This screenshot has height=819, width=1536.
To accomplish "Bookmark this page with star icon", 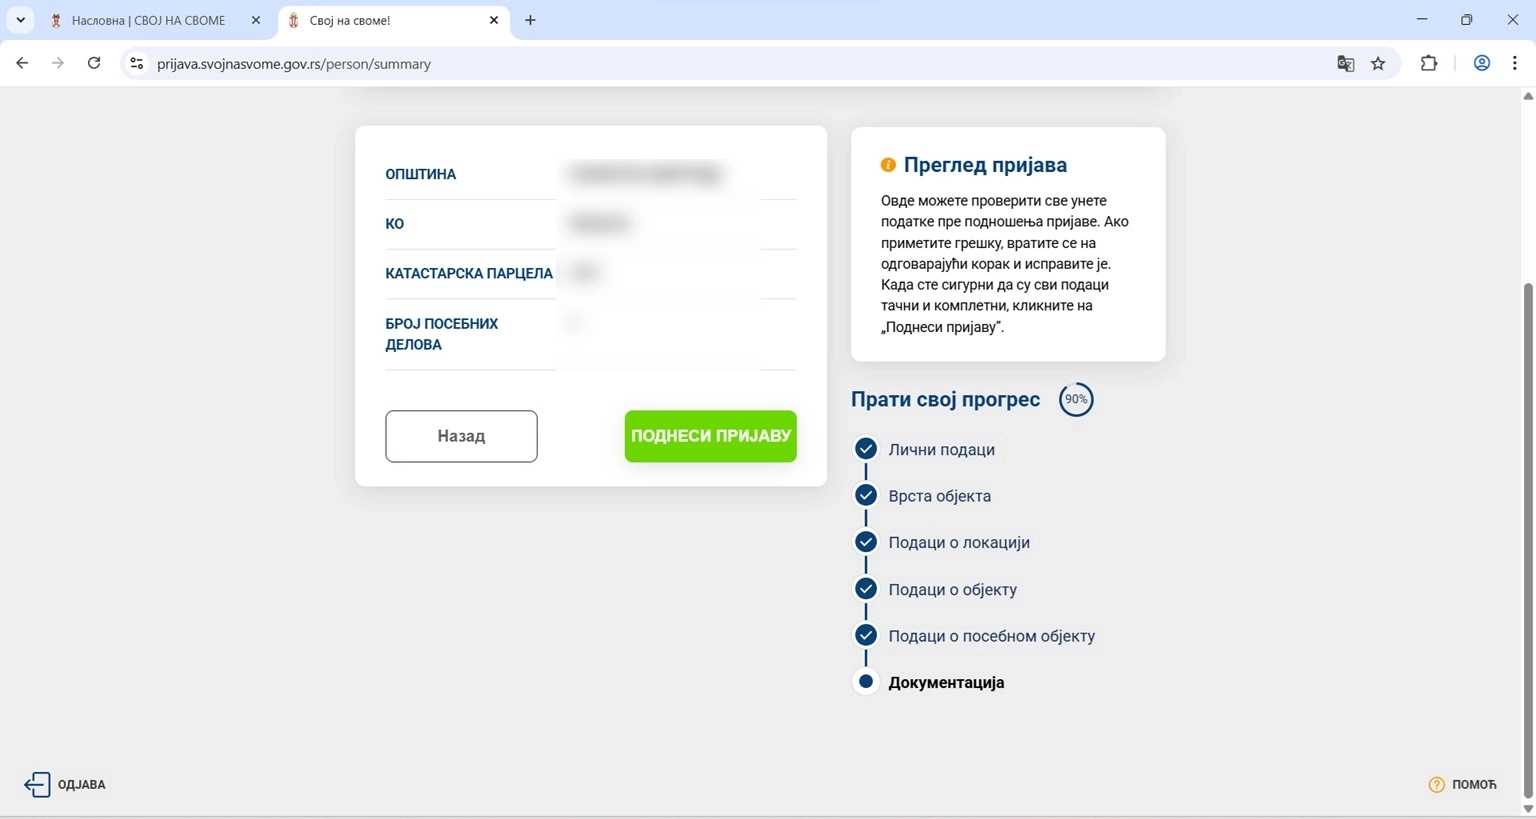I will 1378,63.
